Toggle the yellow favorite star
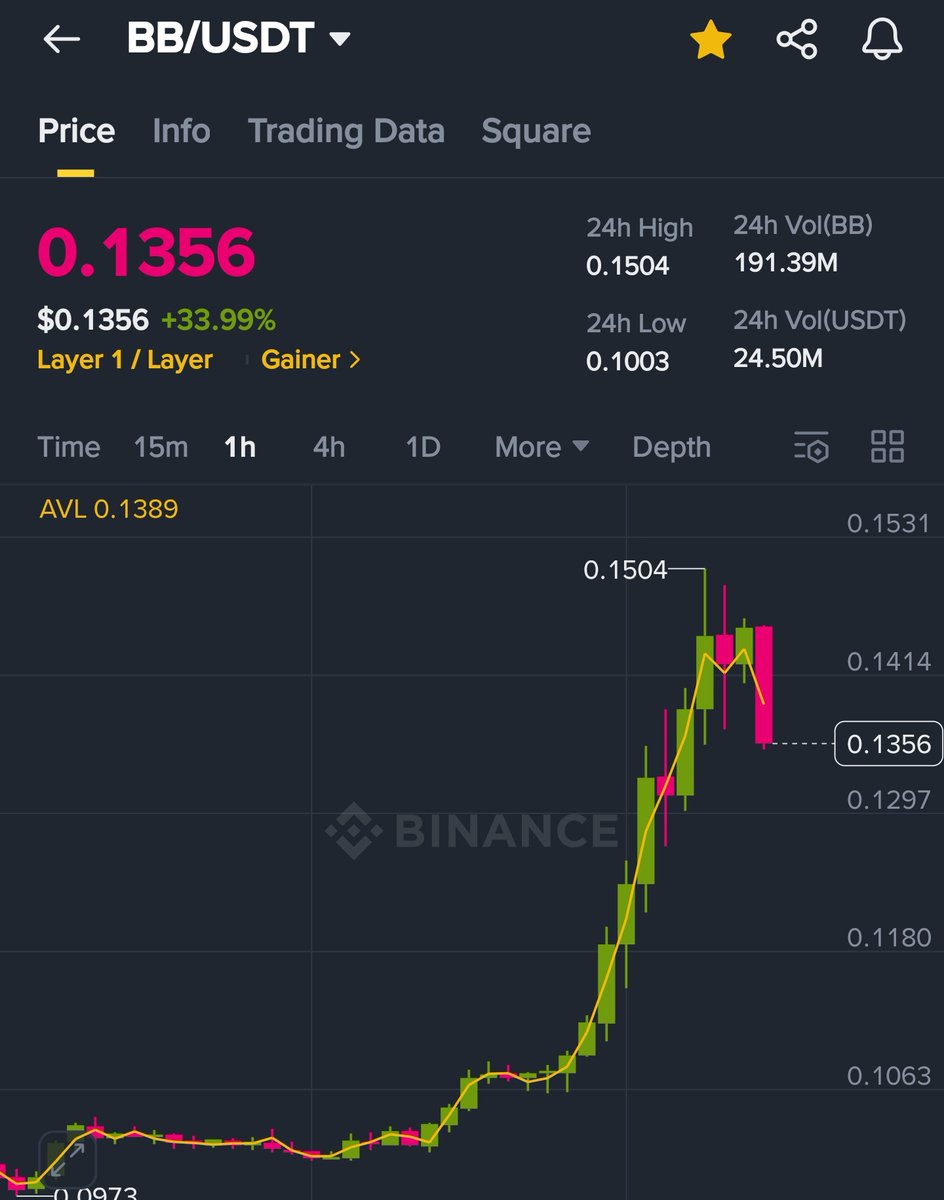This screenshot has width=944, height=1200. pyautogui.click(x=711, y=40)
